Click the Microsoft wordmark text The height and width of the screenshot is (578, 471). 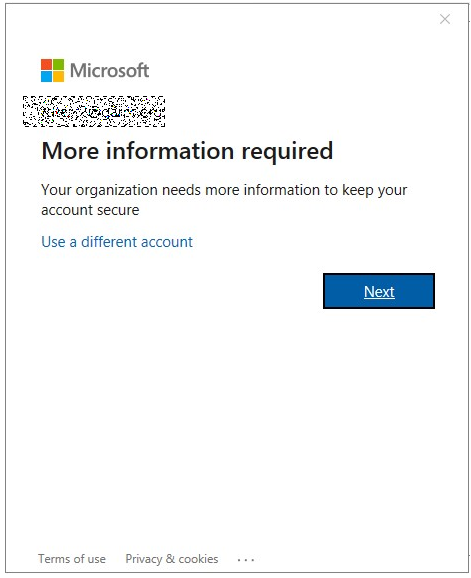pos(109,70)
